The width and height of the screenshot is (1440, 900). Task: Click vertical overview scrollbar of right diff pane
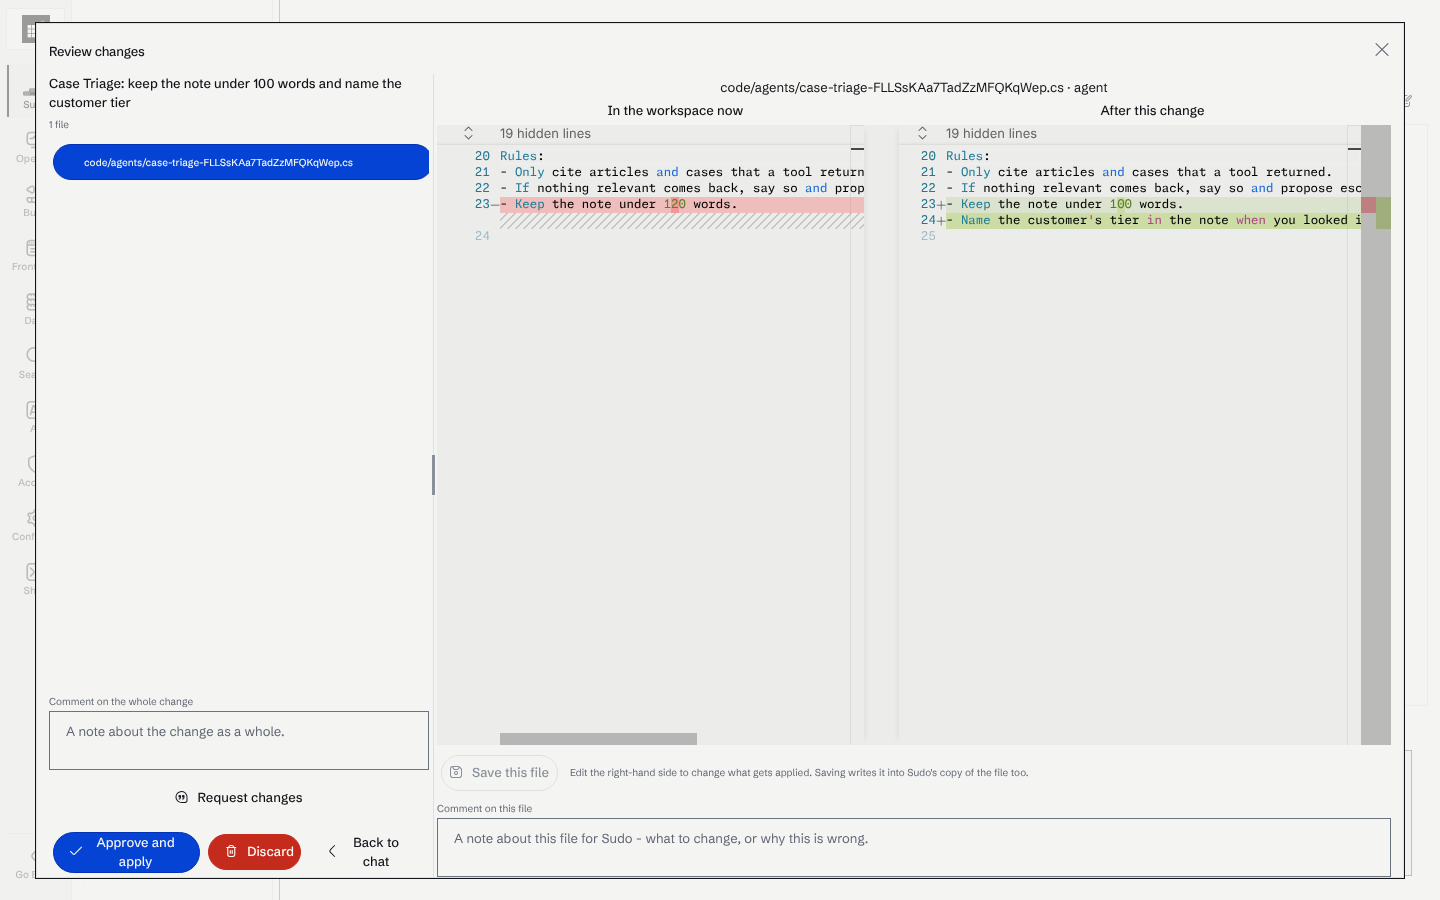pos(1376,435)
